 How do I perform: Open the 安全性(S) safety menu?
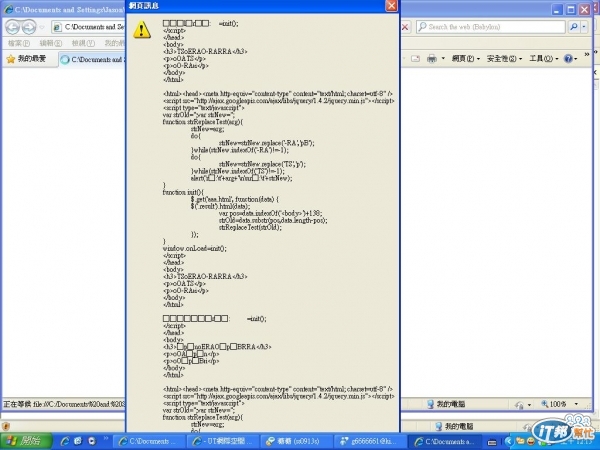[504, 59]
